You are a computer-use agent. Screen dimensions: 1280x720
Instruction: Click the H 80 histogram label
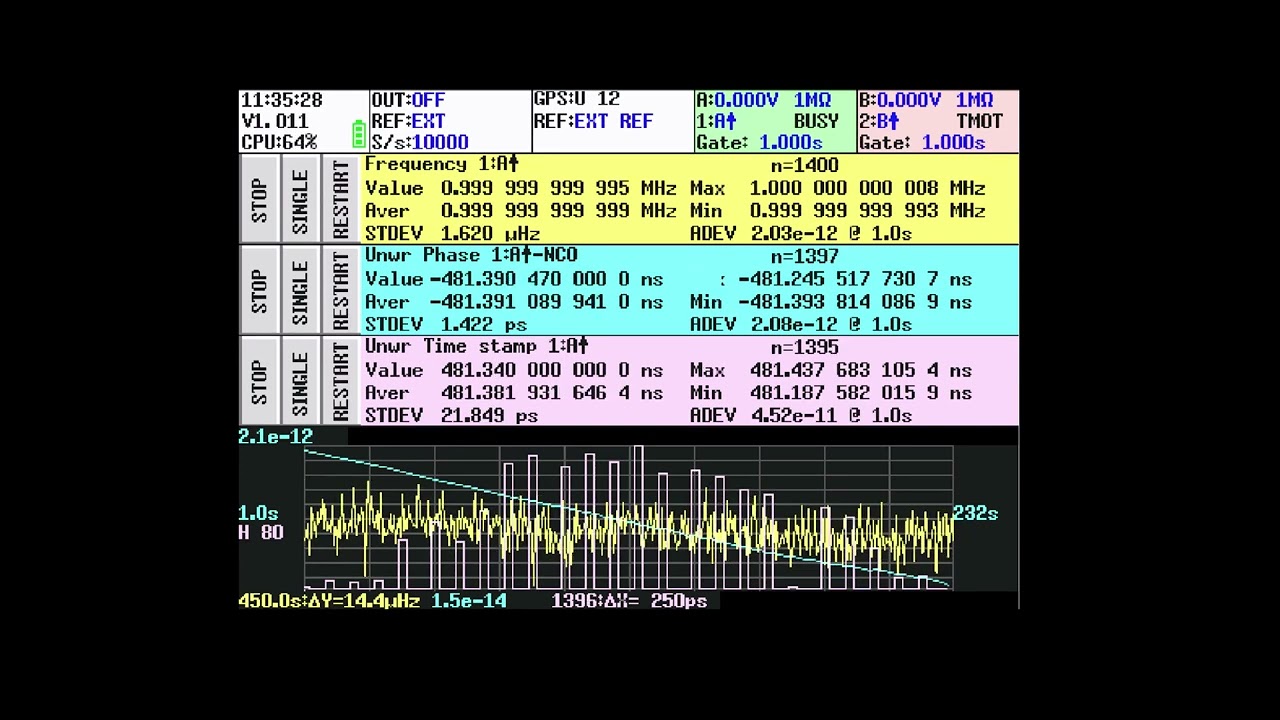(x=261, y=532)
